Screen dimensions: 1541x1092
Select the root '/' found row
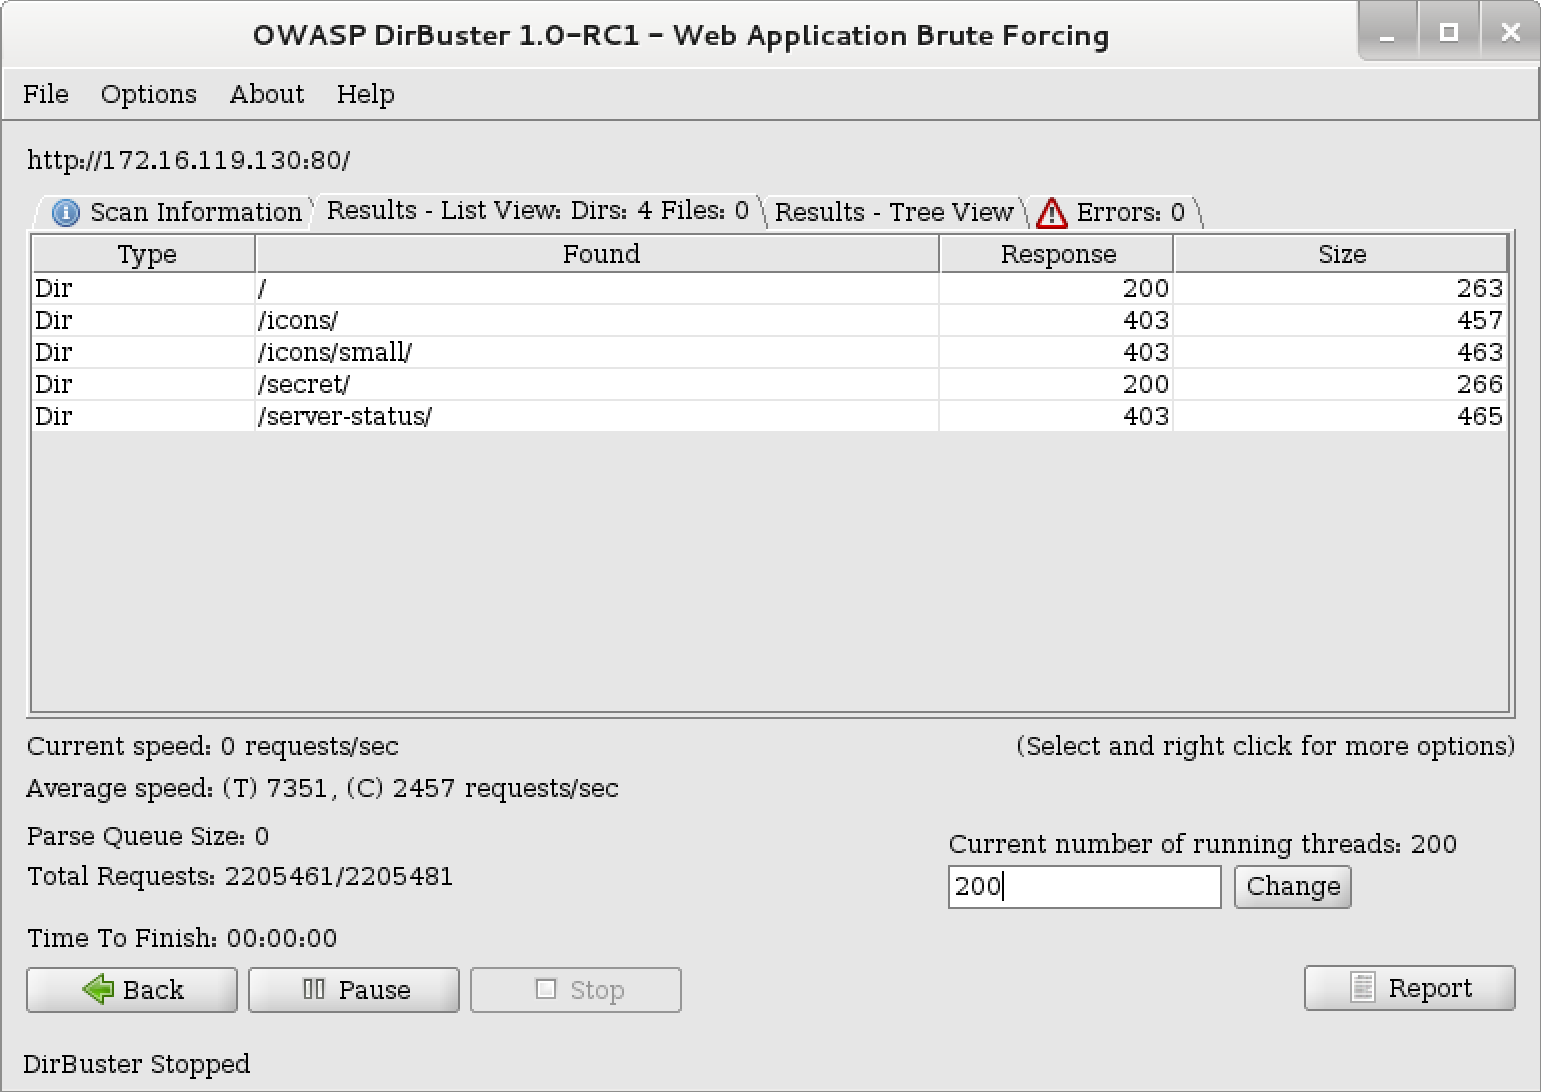pyautogui.click(x=770, y=288)
